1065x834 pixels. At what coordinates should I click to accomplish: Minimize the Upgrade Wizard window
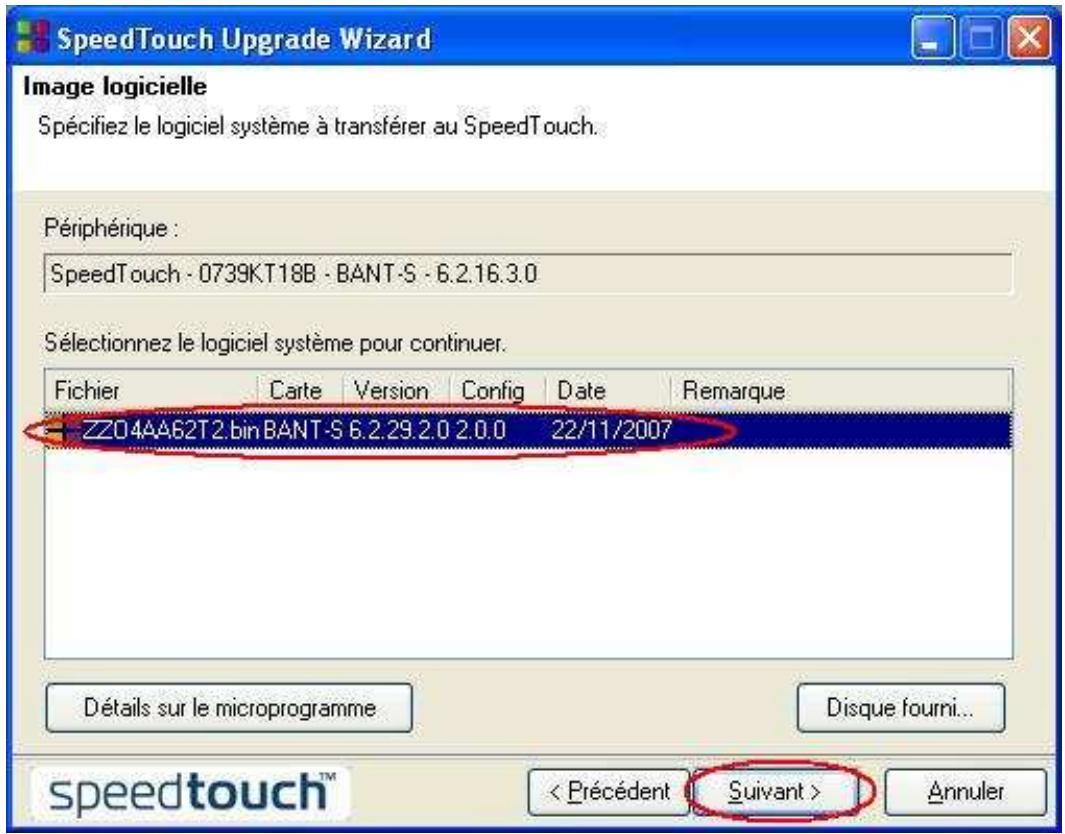coord(931,37)
